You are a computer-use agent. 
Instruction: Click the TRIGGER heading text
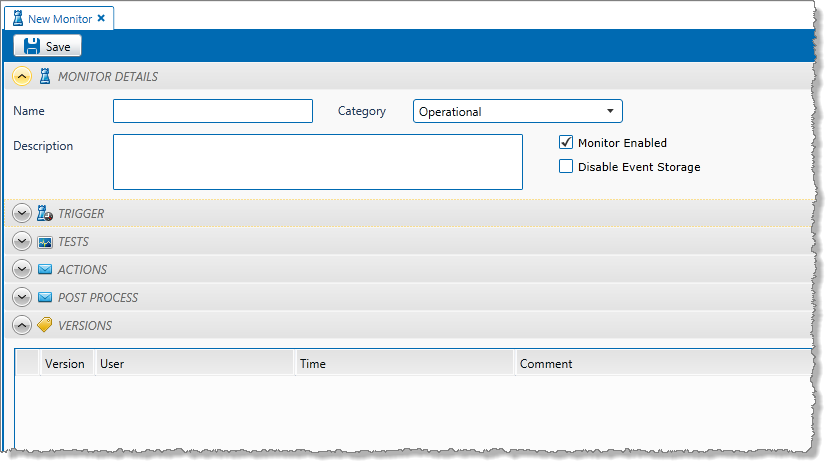point(81,214)
